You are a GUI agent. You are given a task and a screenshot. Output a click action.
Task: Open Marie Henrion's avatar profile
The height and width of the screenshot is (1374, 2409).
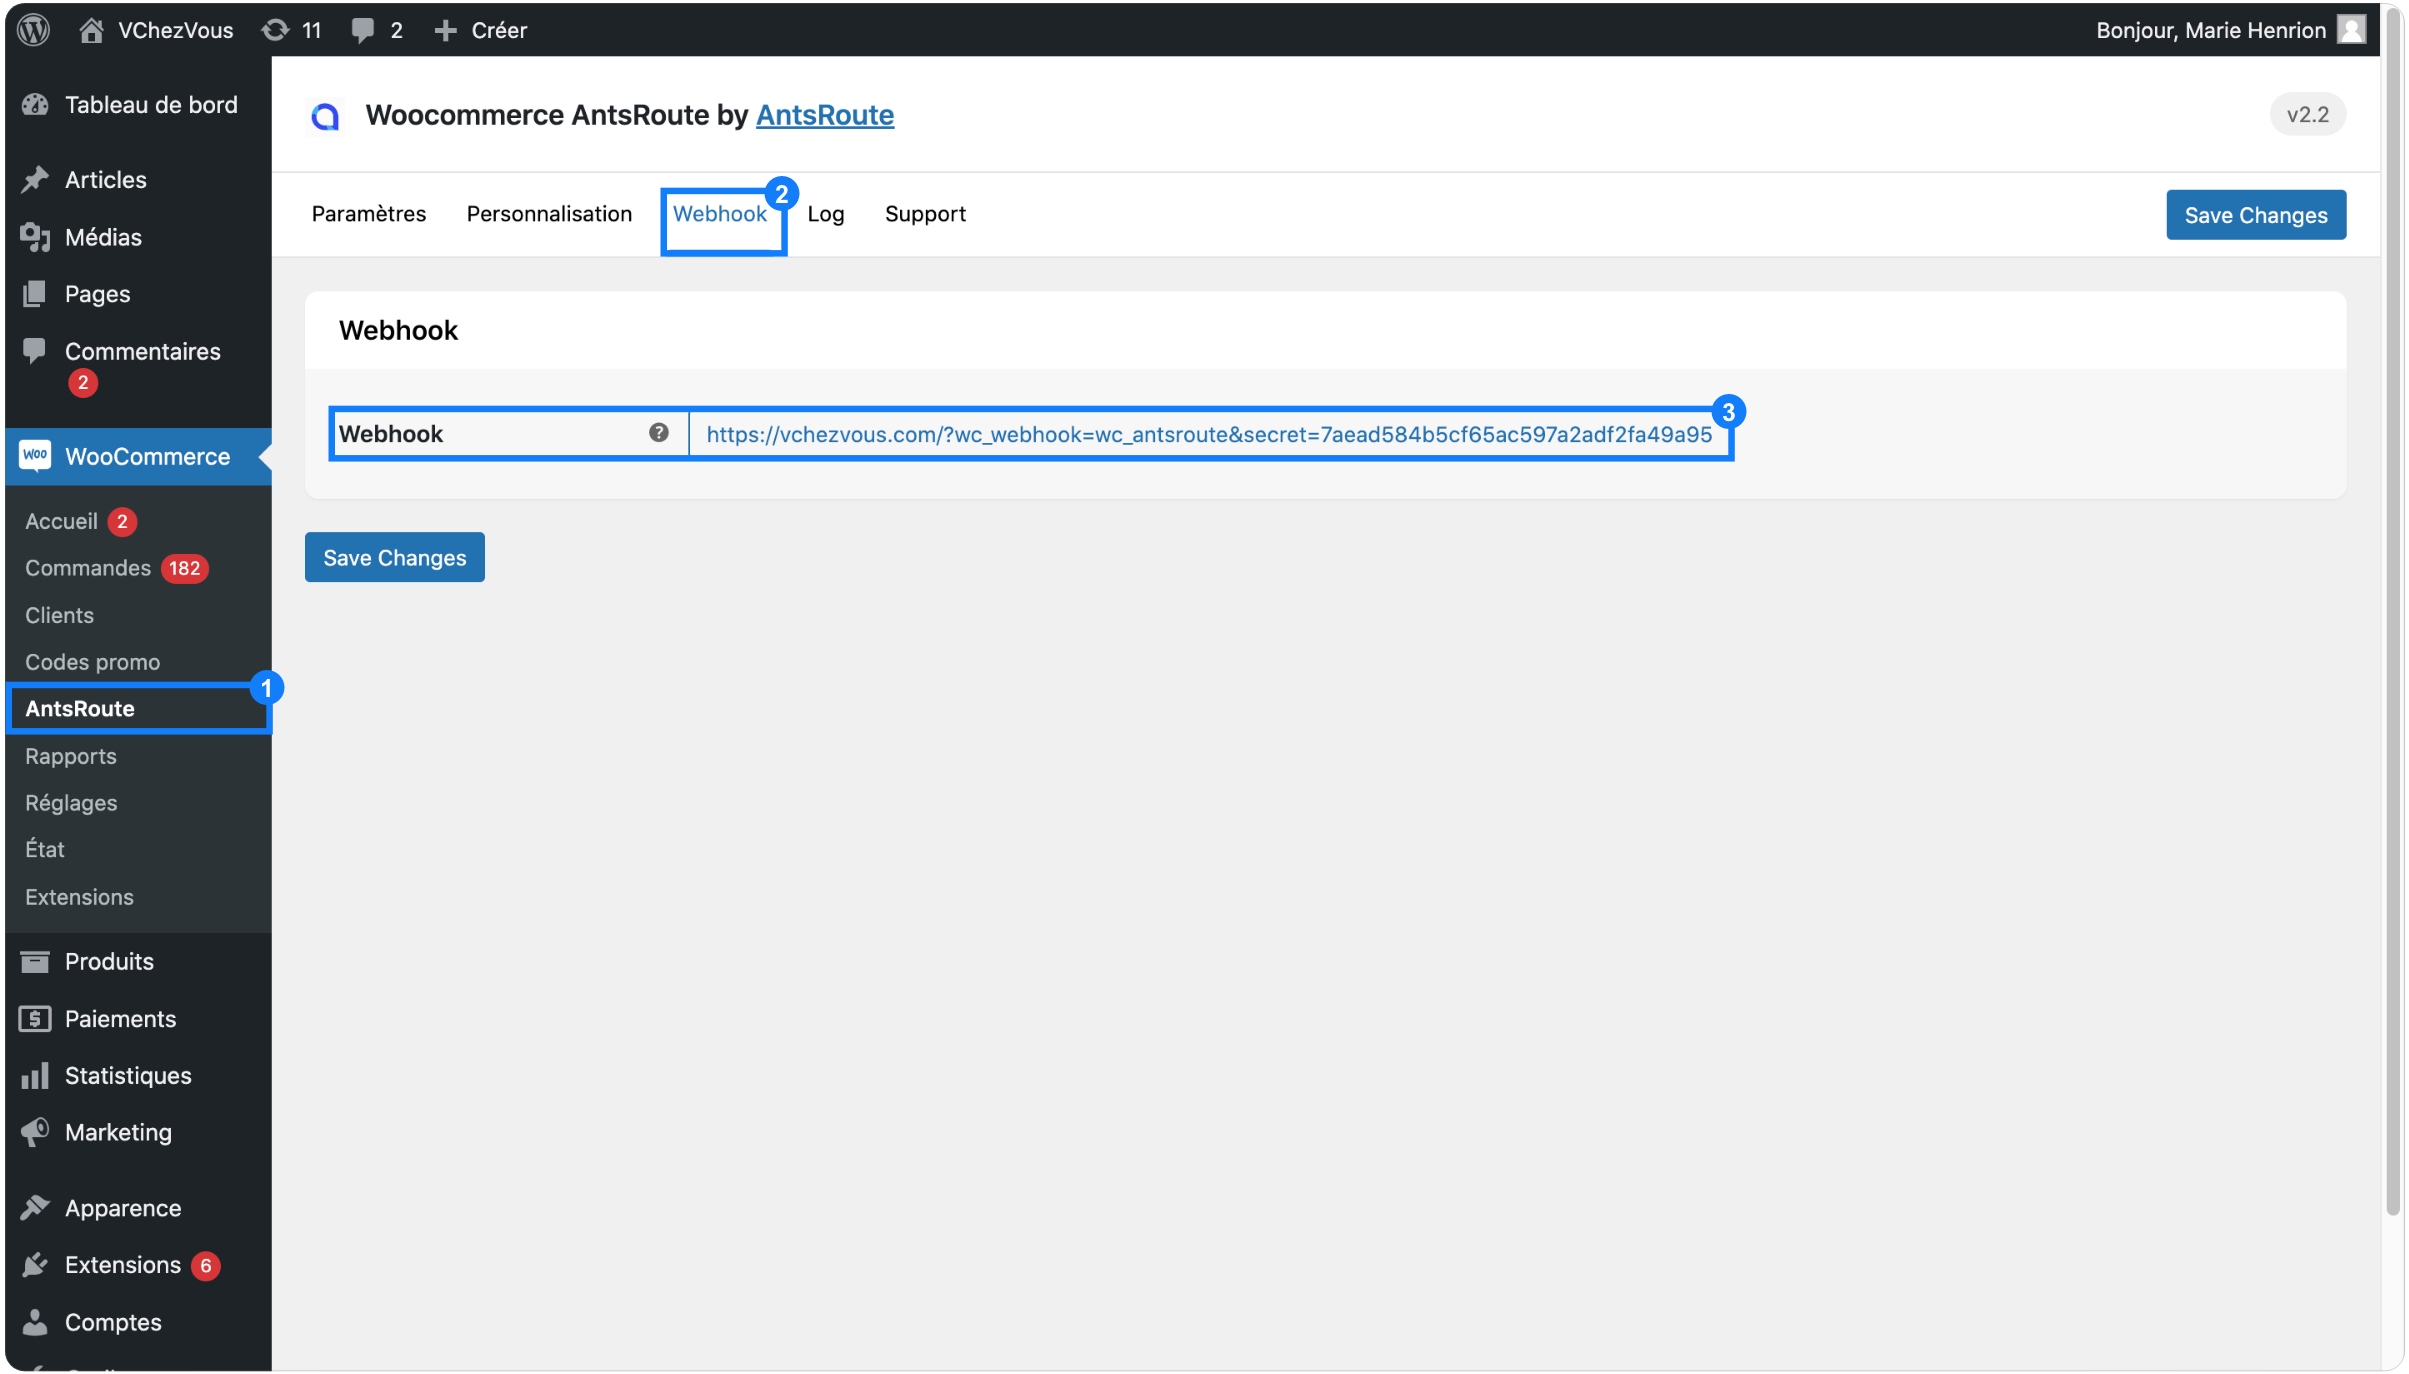coord(2352,30)
